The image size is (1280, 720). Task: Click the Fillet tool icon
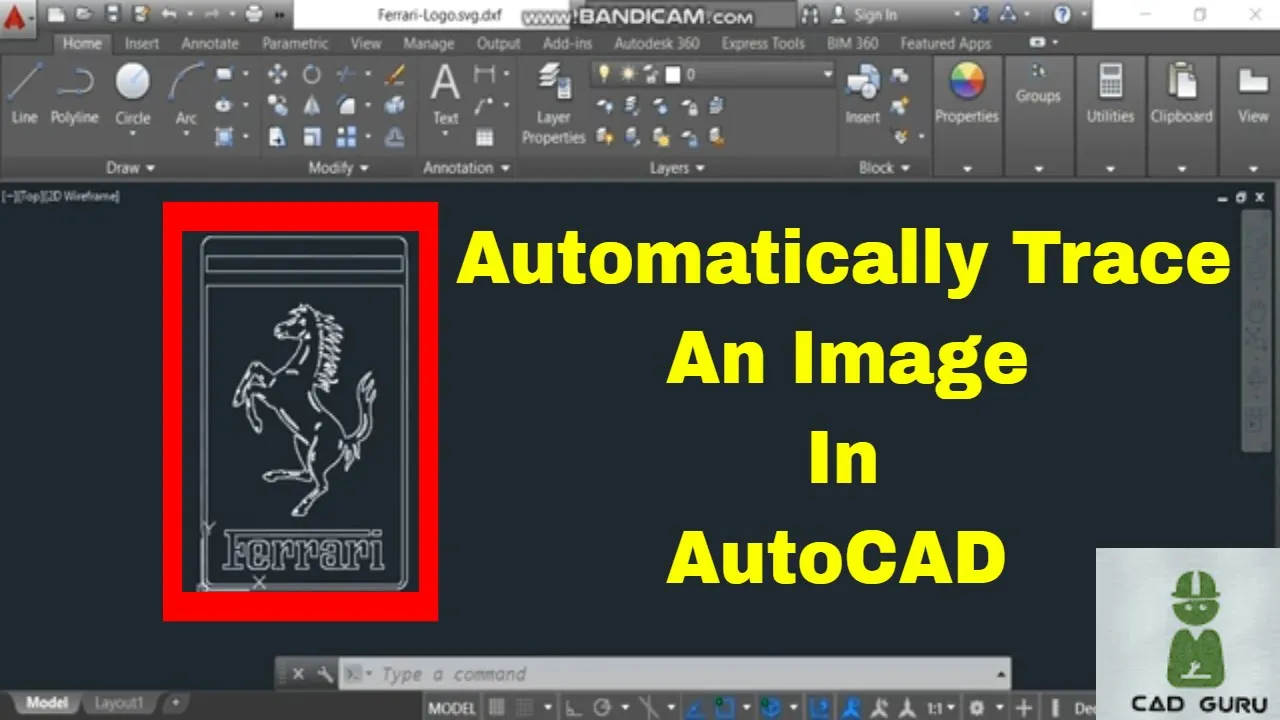pos(346,105)
